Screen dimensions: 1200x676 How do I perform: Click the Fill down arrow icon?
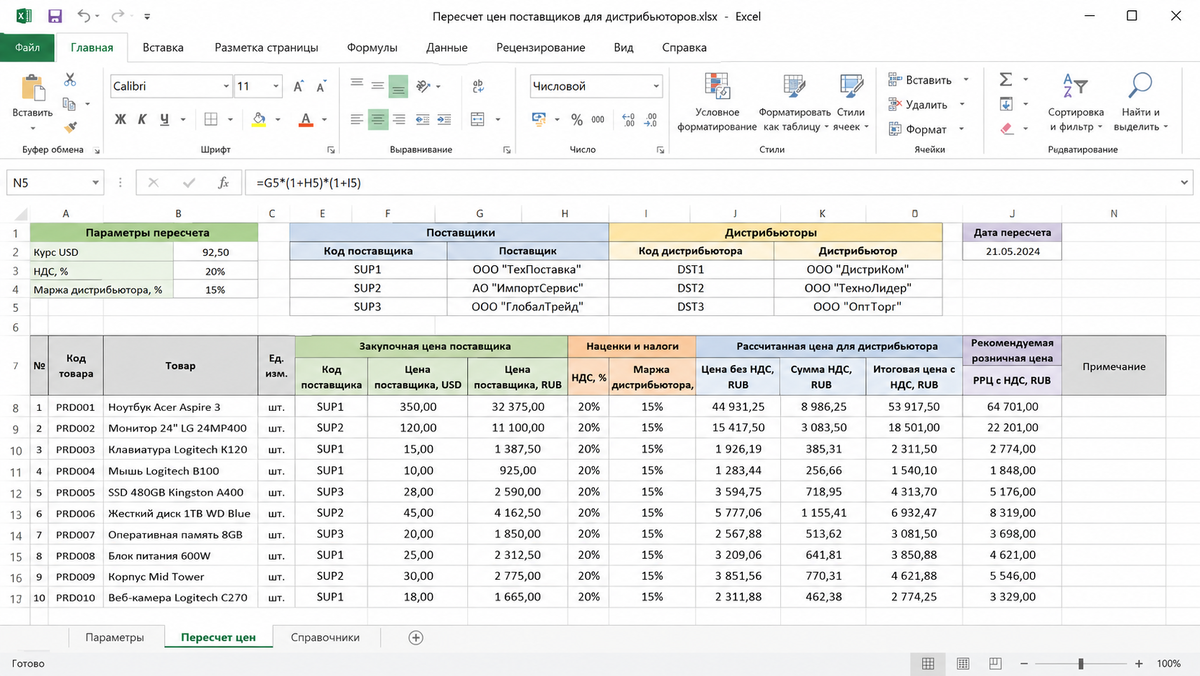point(1006,104)
